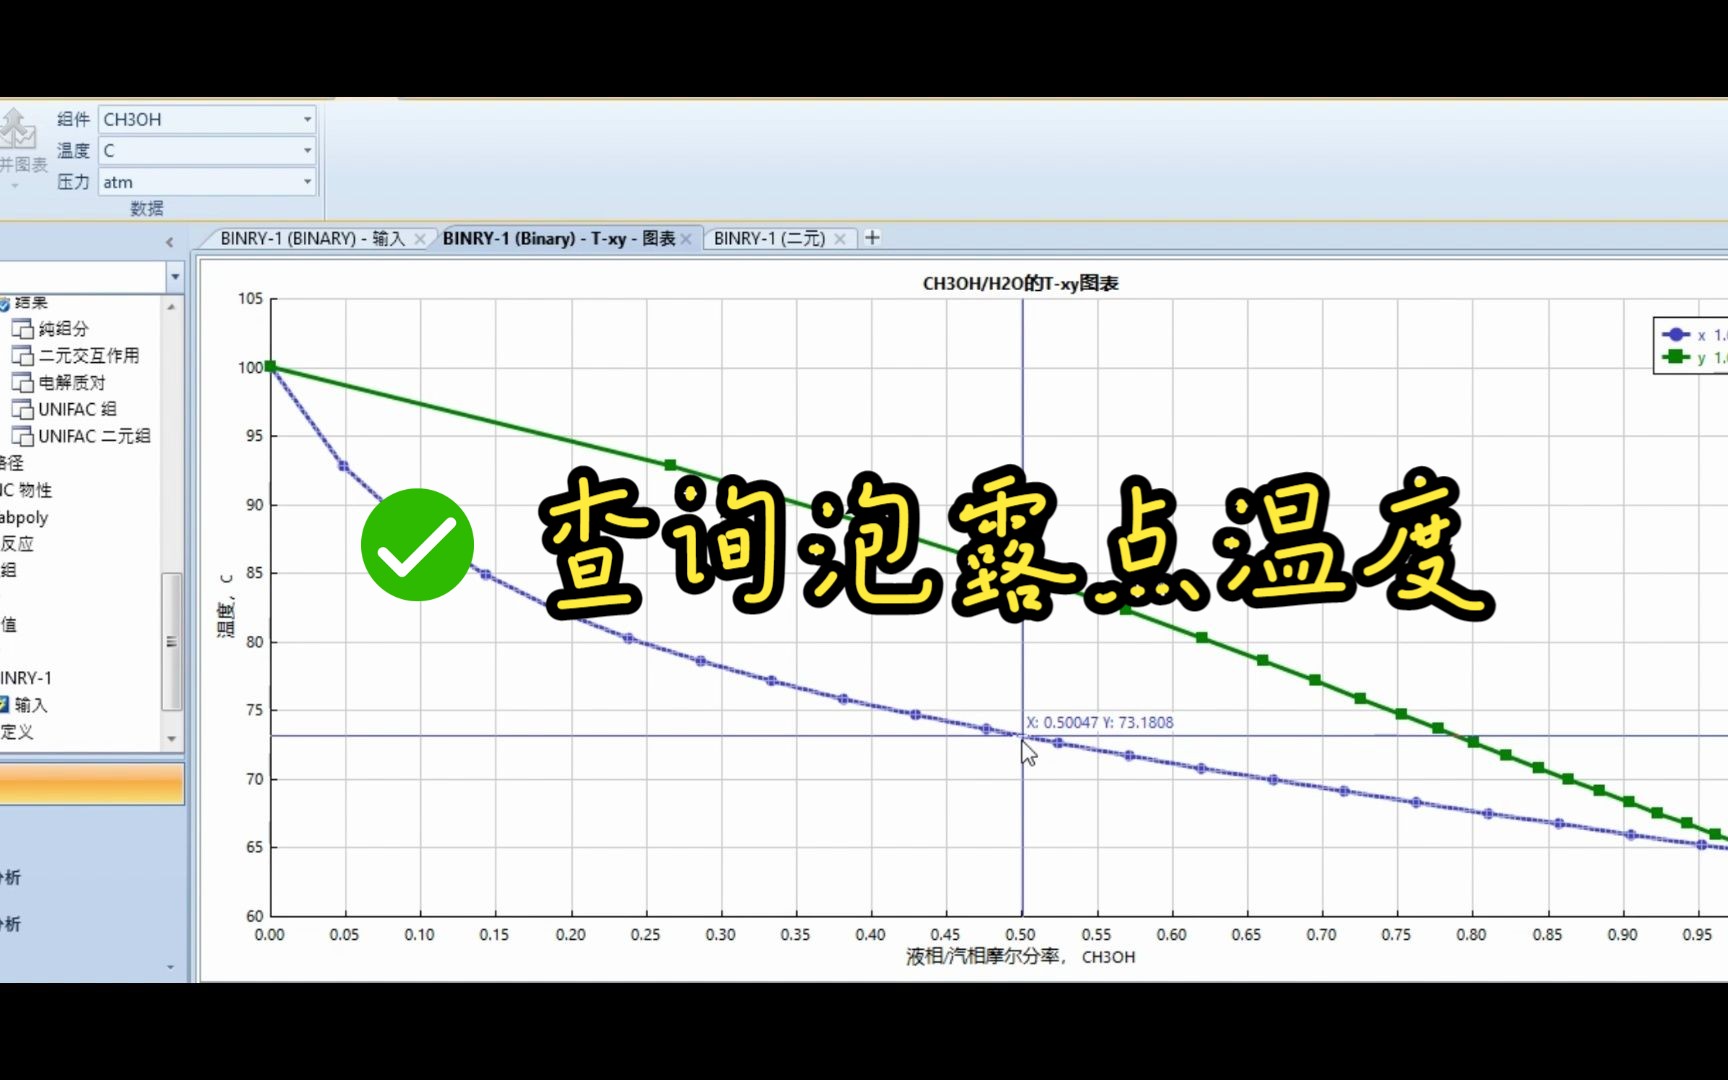
Task: Open the navigation pane filter dropdown arrow
Action: [175, 276]
